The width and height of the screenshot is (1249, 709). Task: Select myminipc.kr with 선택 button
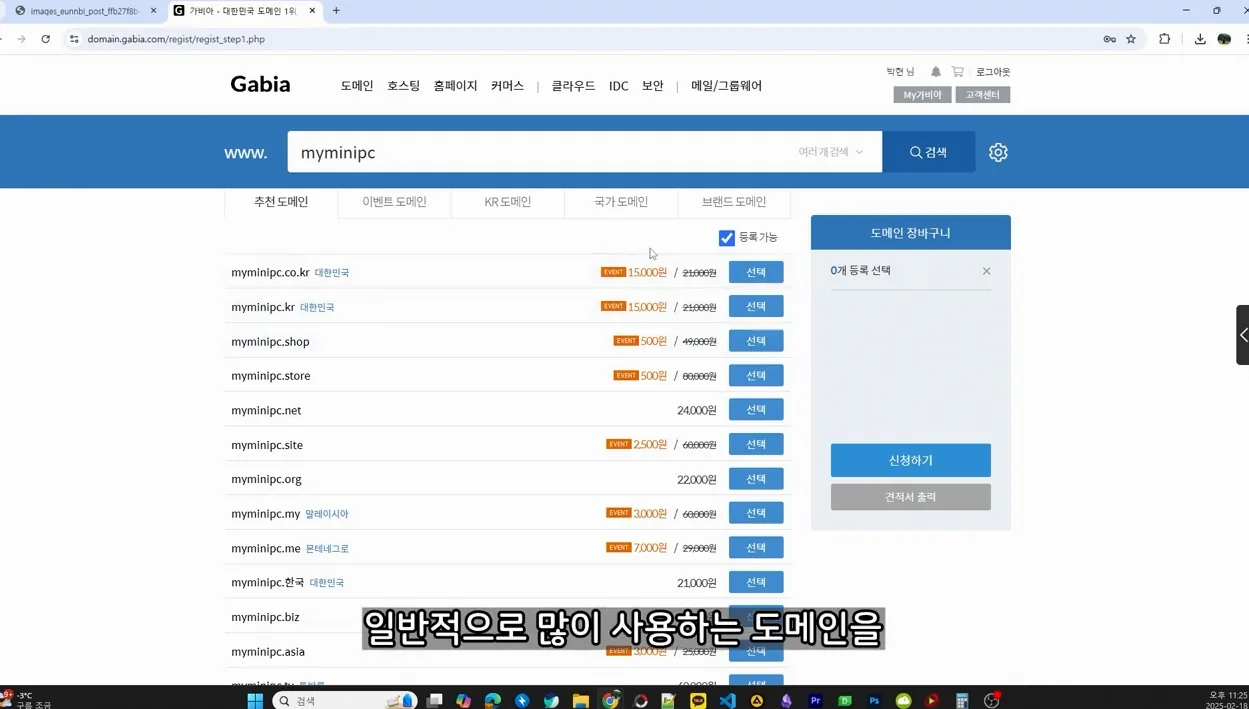[756, 306]
